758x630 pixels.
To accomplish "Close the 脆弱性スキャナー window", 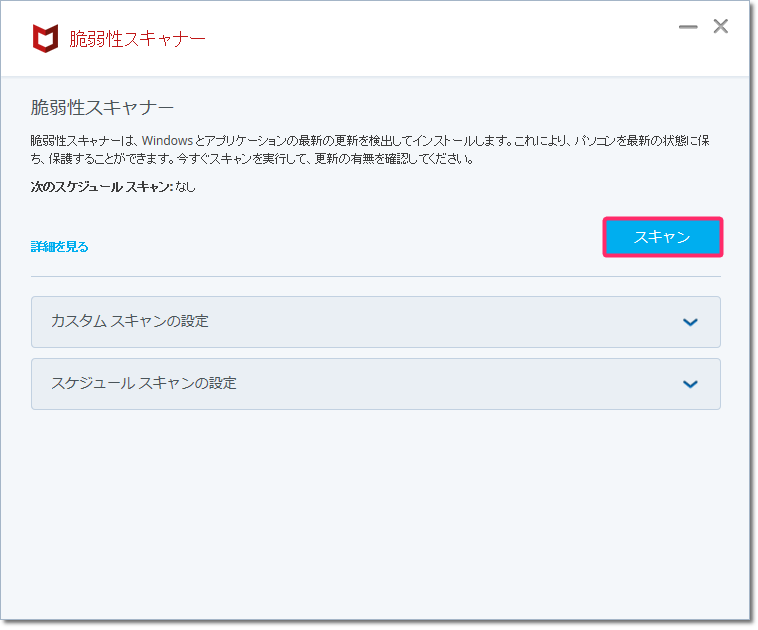I will click(720, 26).
